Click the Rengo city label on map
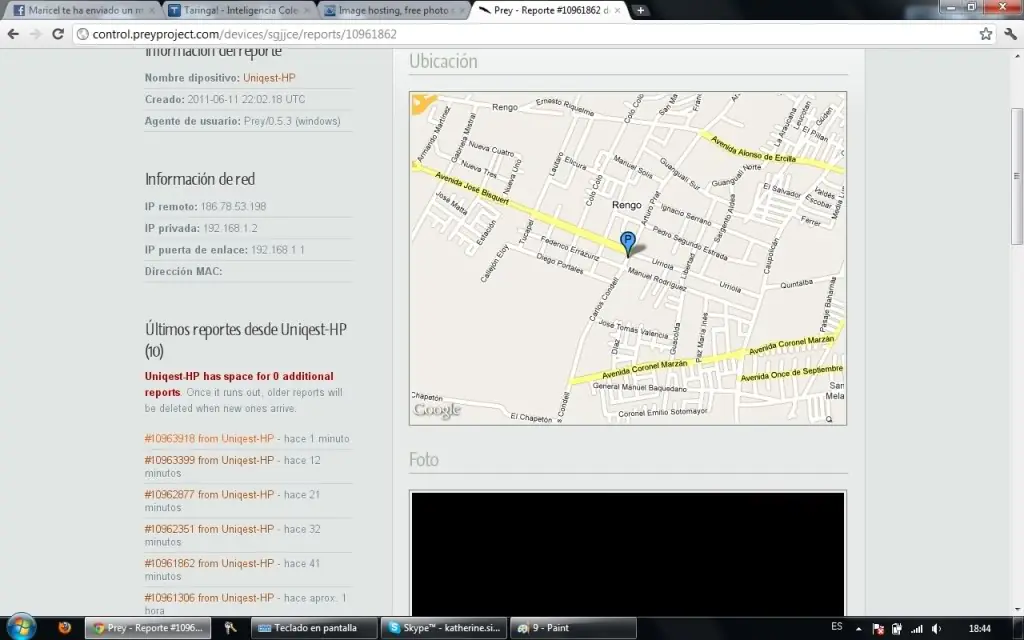Screen dimensions: 1024x640 (626, 205)
